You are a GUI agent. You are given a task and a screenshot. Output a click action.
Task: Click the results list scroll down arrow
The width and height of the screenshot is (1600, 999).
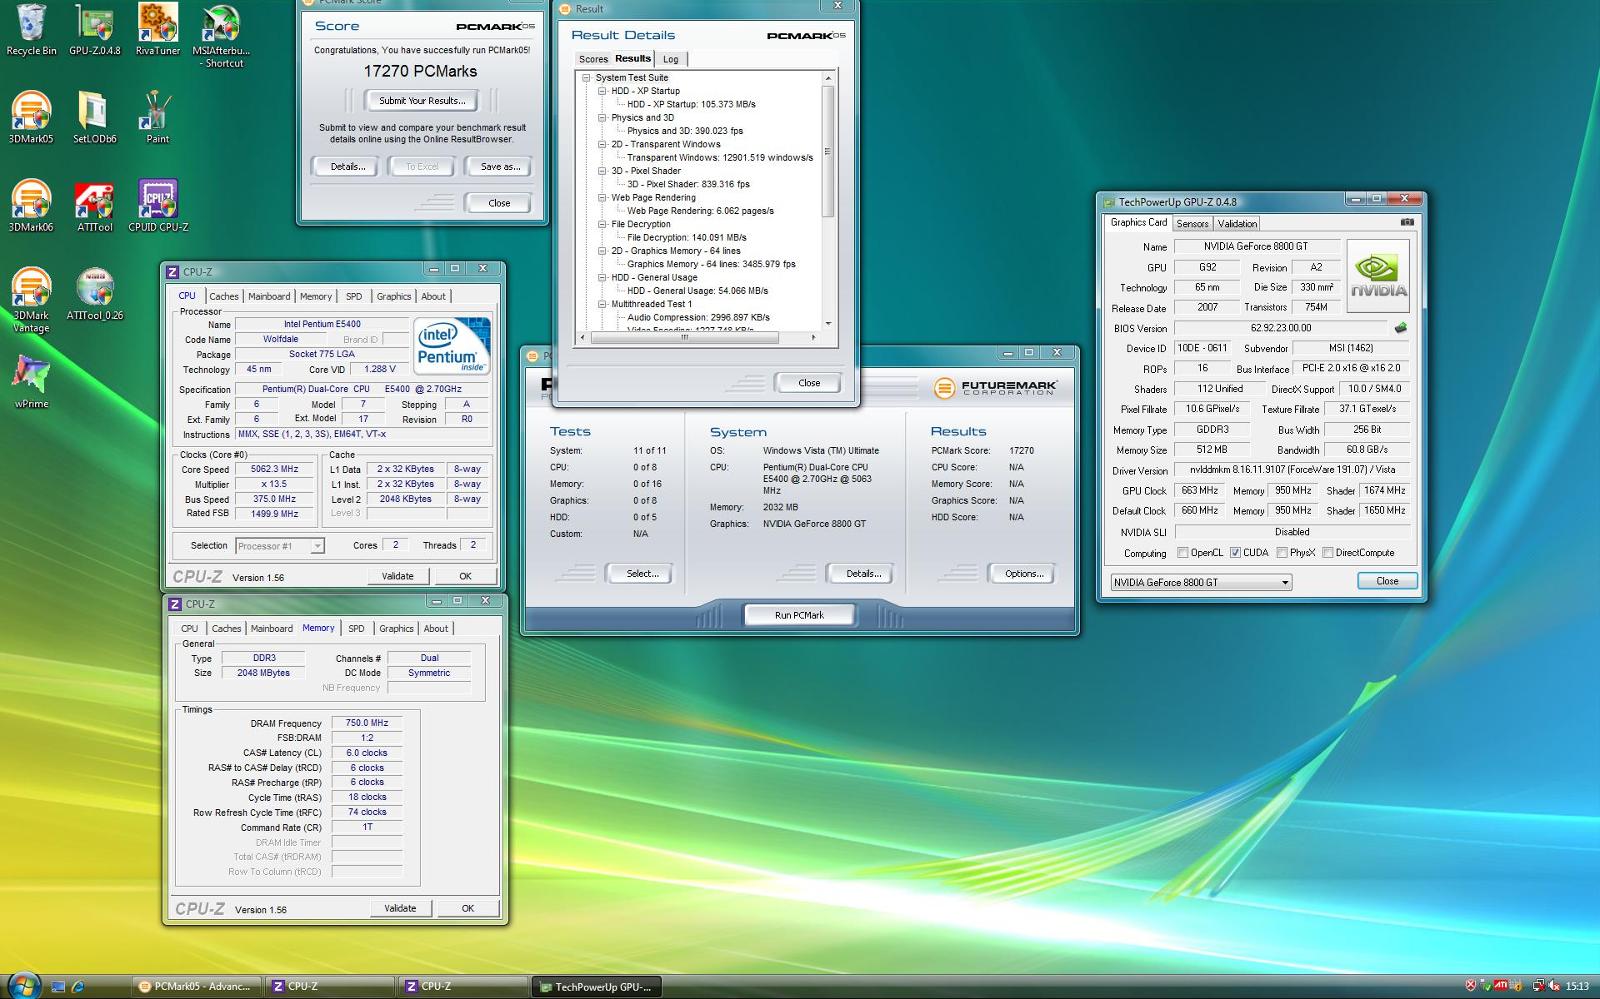(x=827, y=323)
